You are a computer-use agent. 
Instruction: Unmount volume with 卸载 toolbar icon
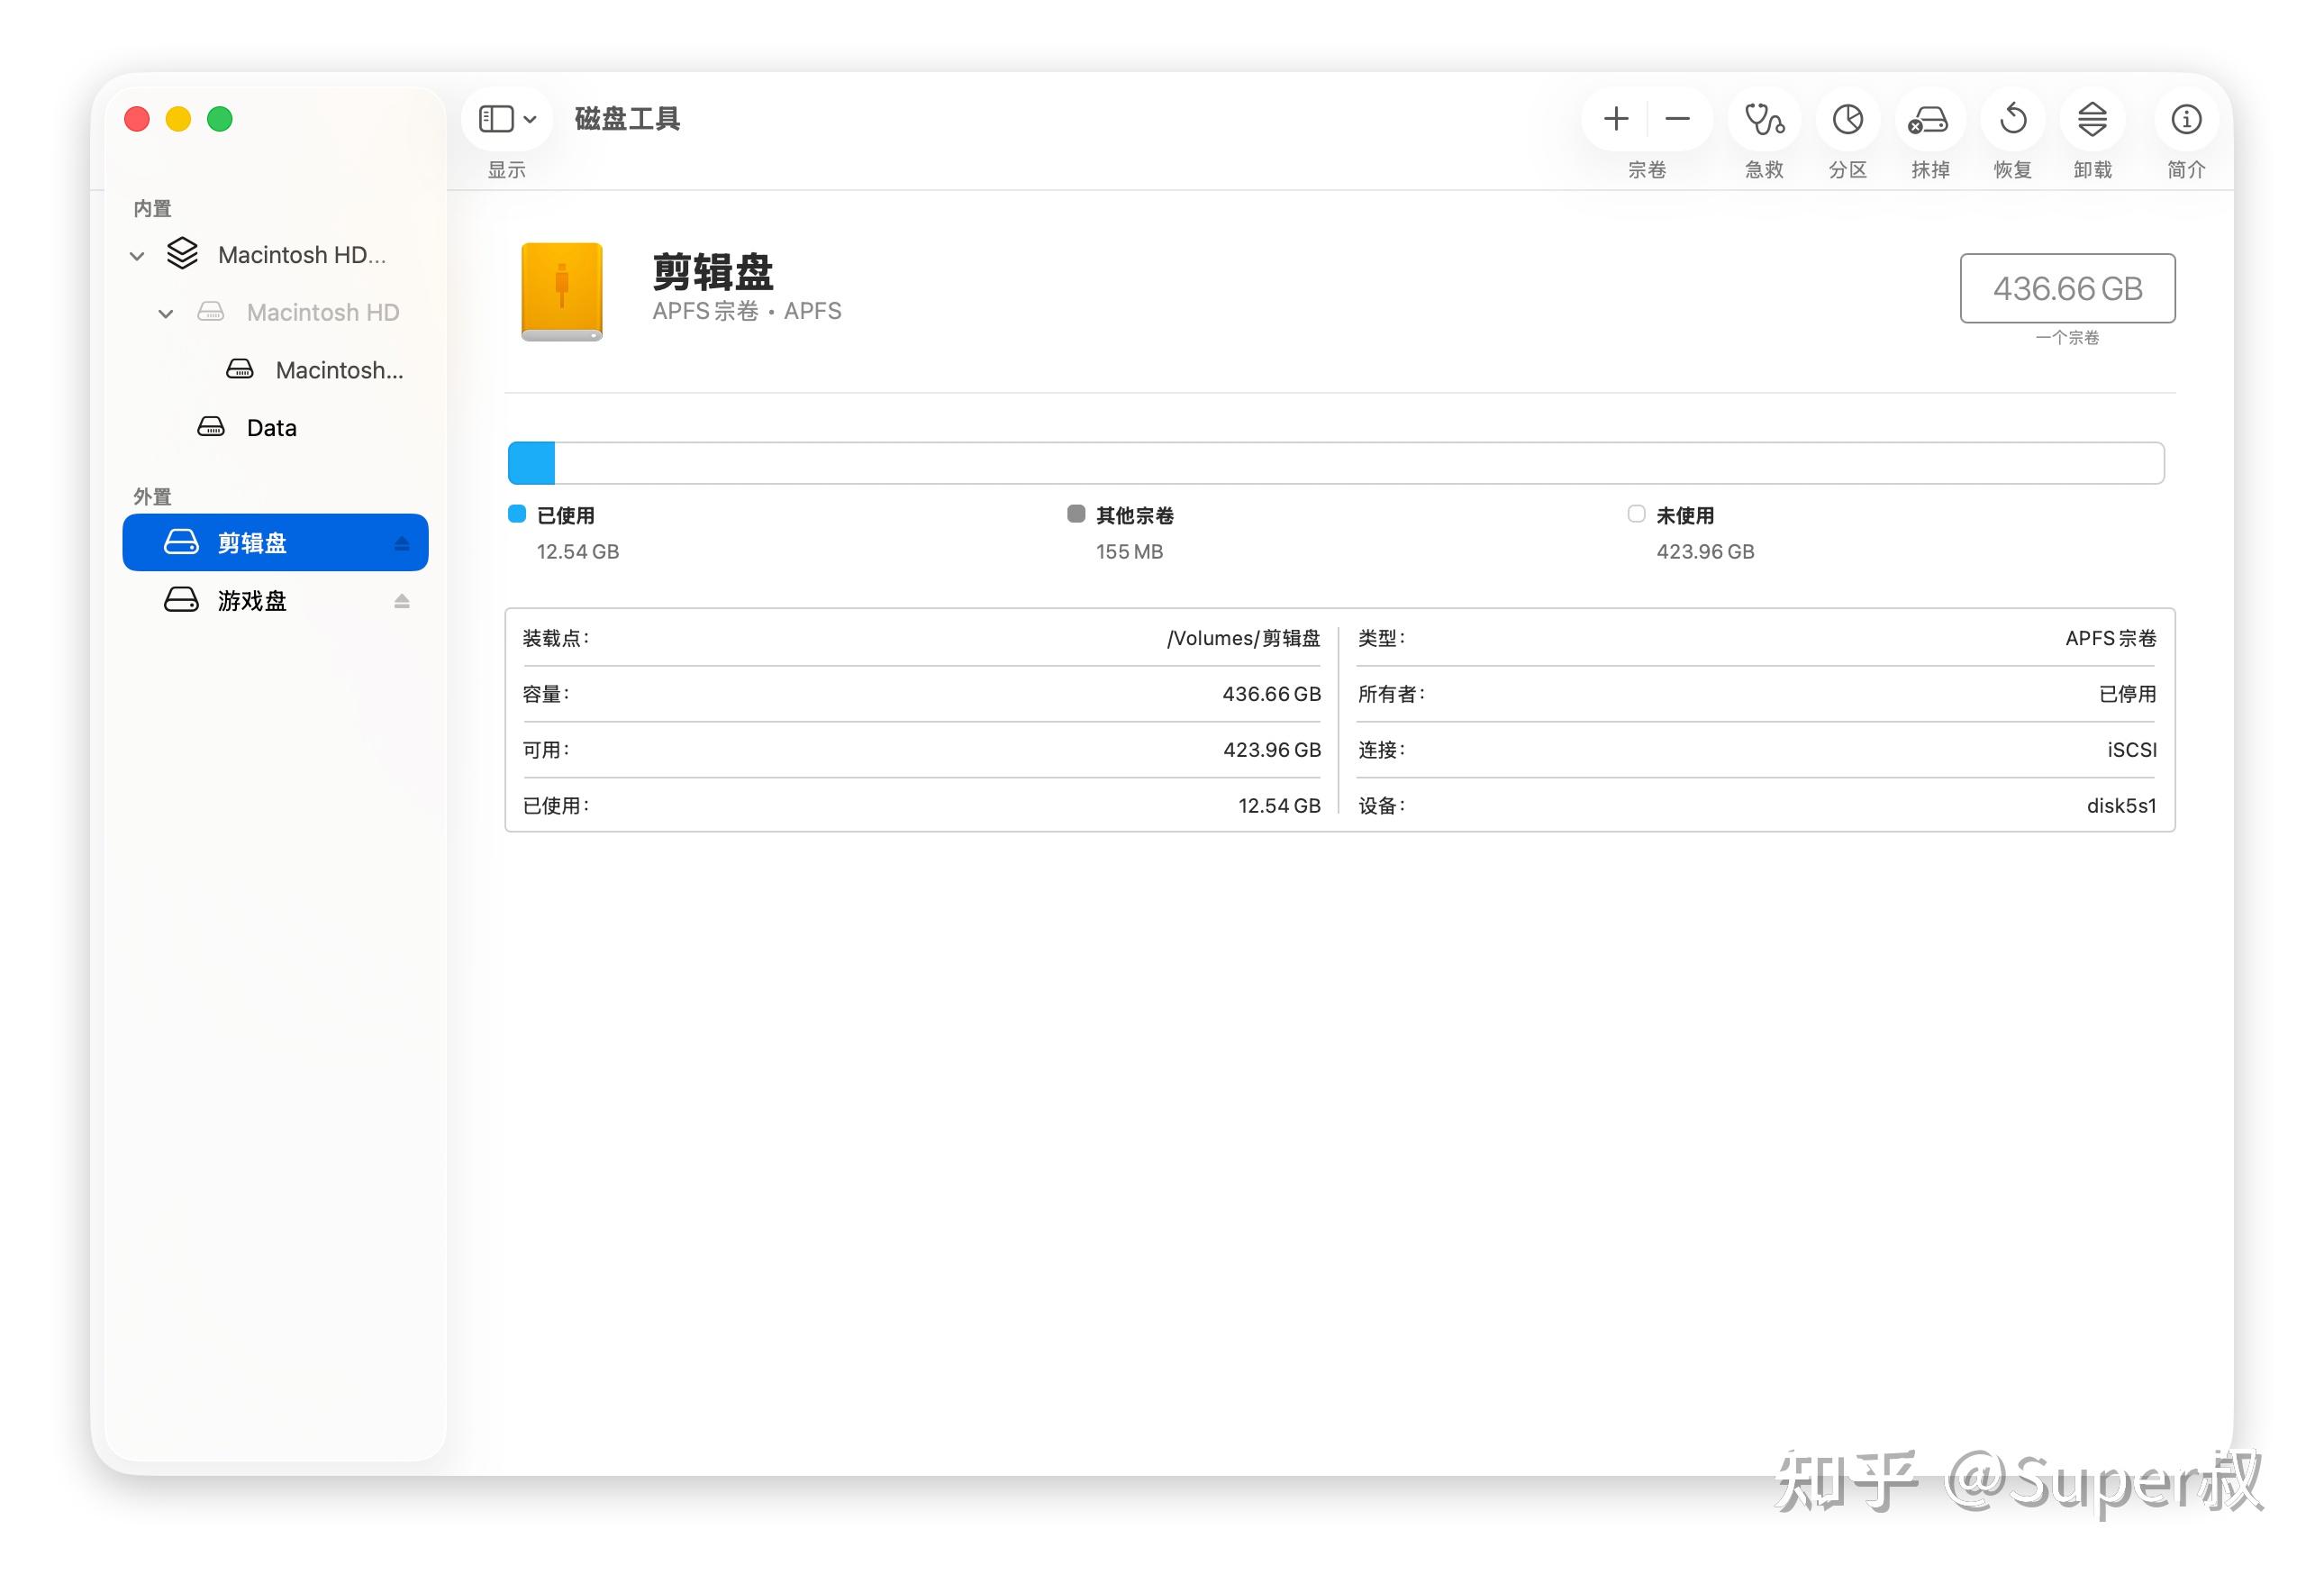(x=2092, y=120)
